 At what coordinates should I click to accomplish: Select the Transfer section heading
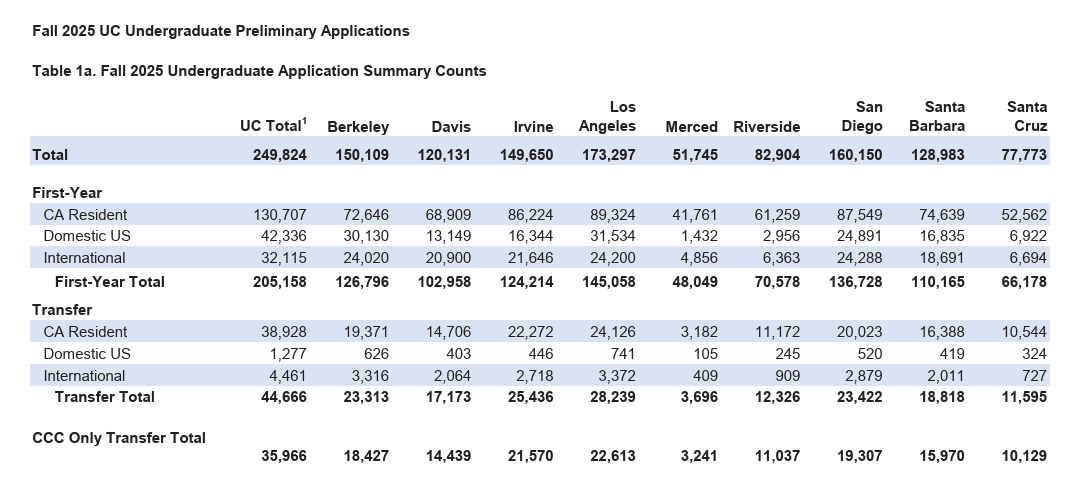pyautogui.click(x=62, y=310)
